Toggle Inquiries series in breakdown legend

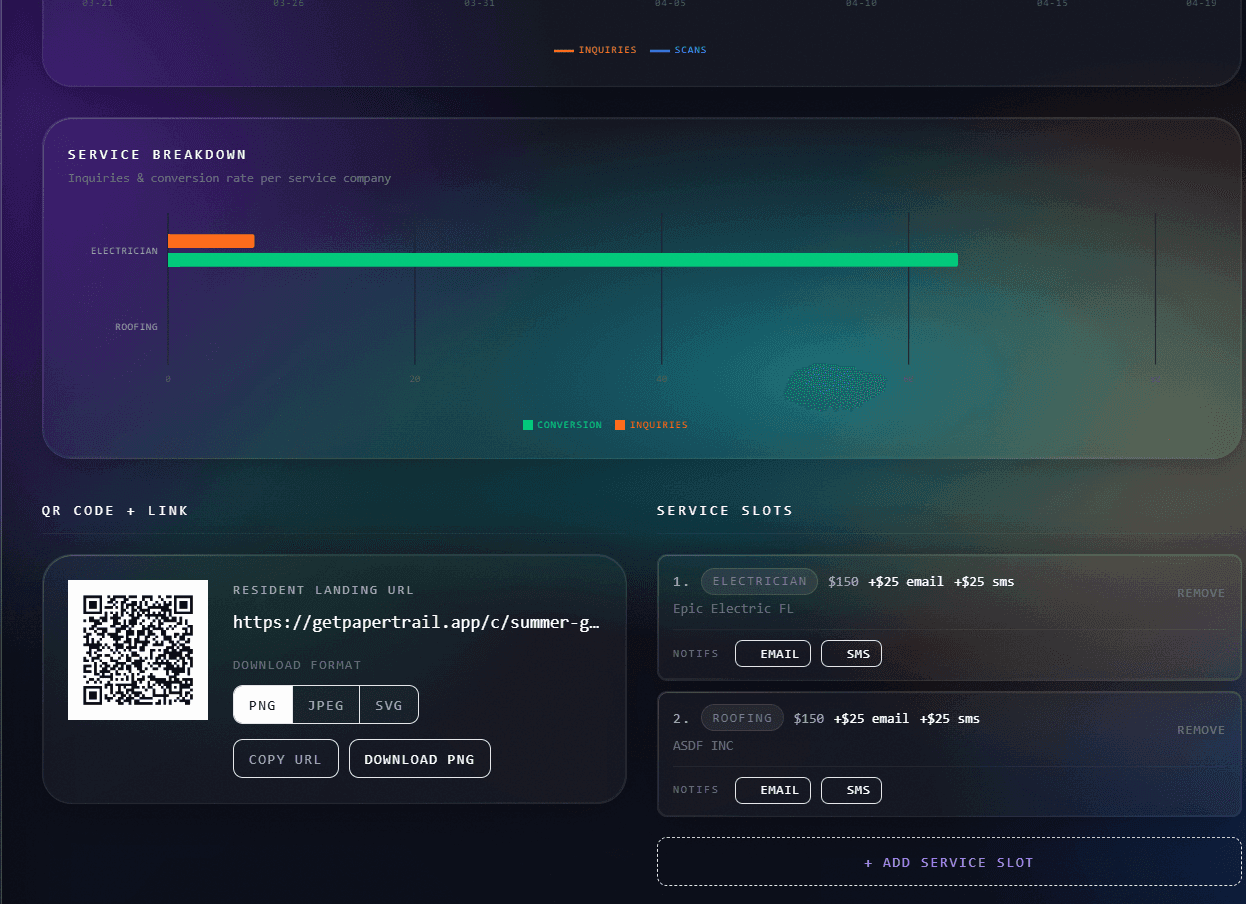(x=651, y=425)
